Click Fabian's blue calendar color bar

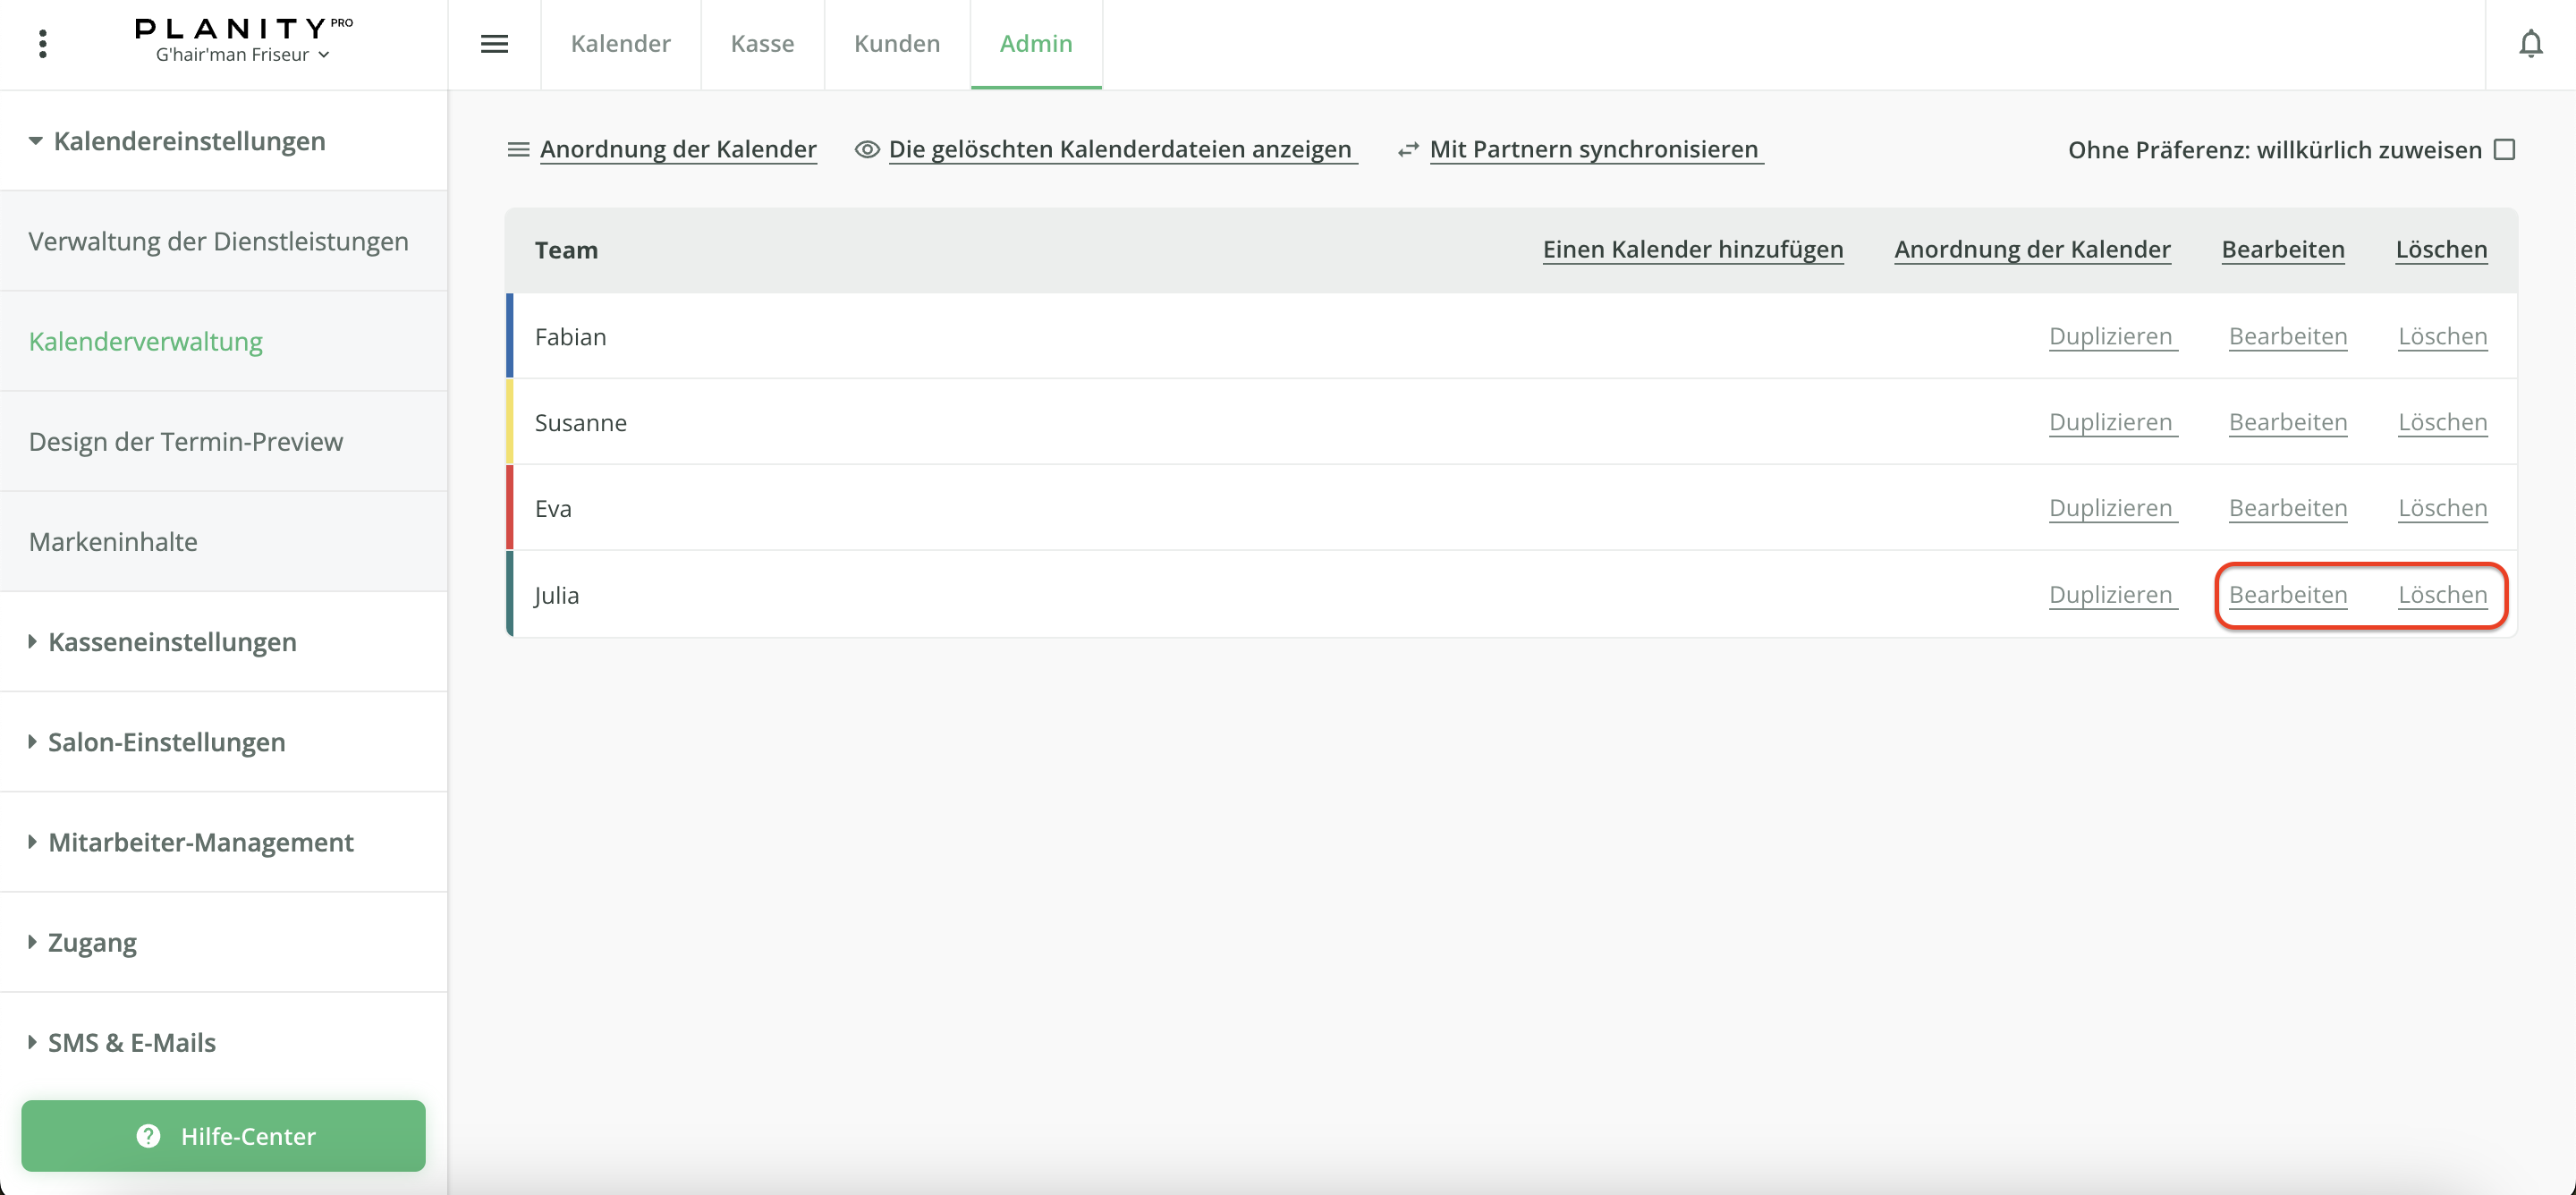pos(510,336)
